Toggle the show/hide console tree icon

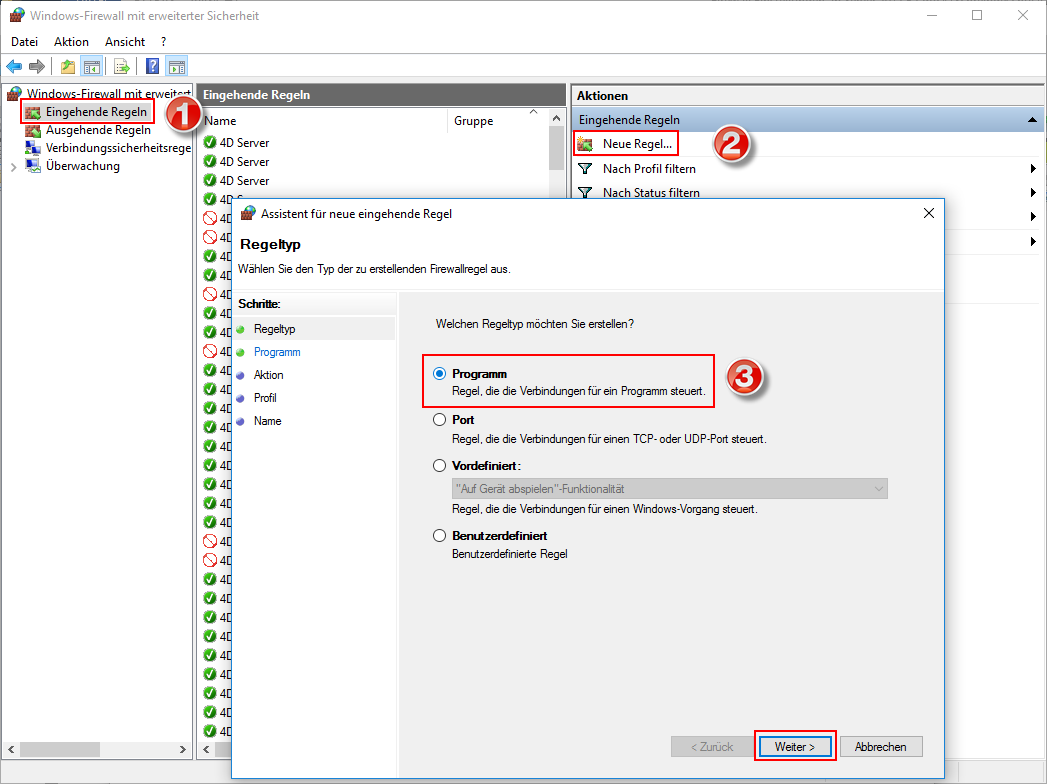coord(91,67)
